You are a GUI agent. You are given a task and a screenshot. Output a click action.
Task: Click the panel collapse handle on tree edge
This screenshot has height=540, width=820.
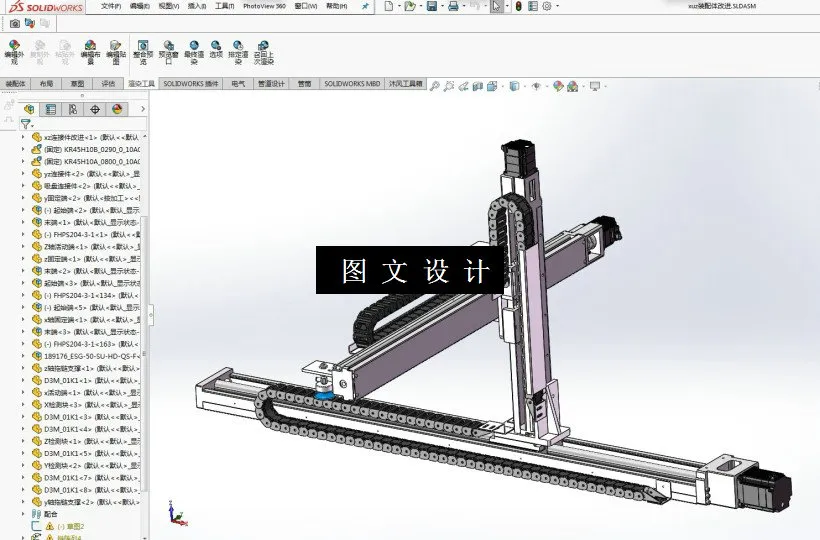tap(151, 315)
